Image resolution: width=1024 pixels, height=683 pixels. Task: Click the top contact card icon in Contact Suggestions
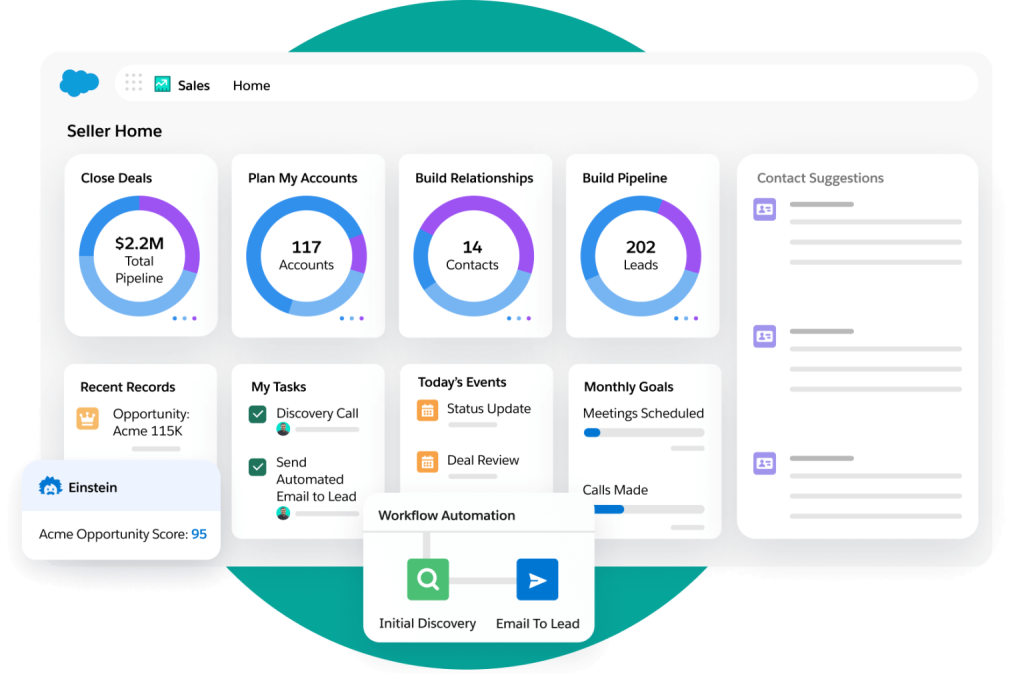click(x=764, y=208)
